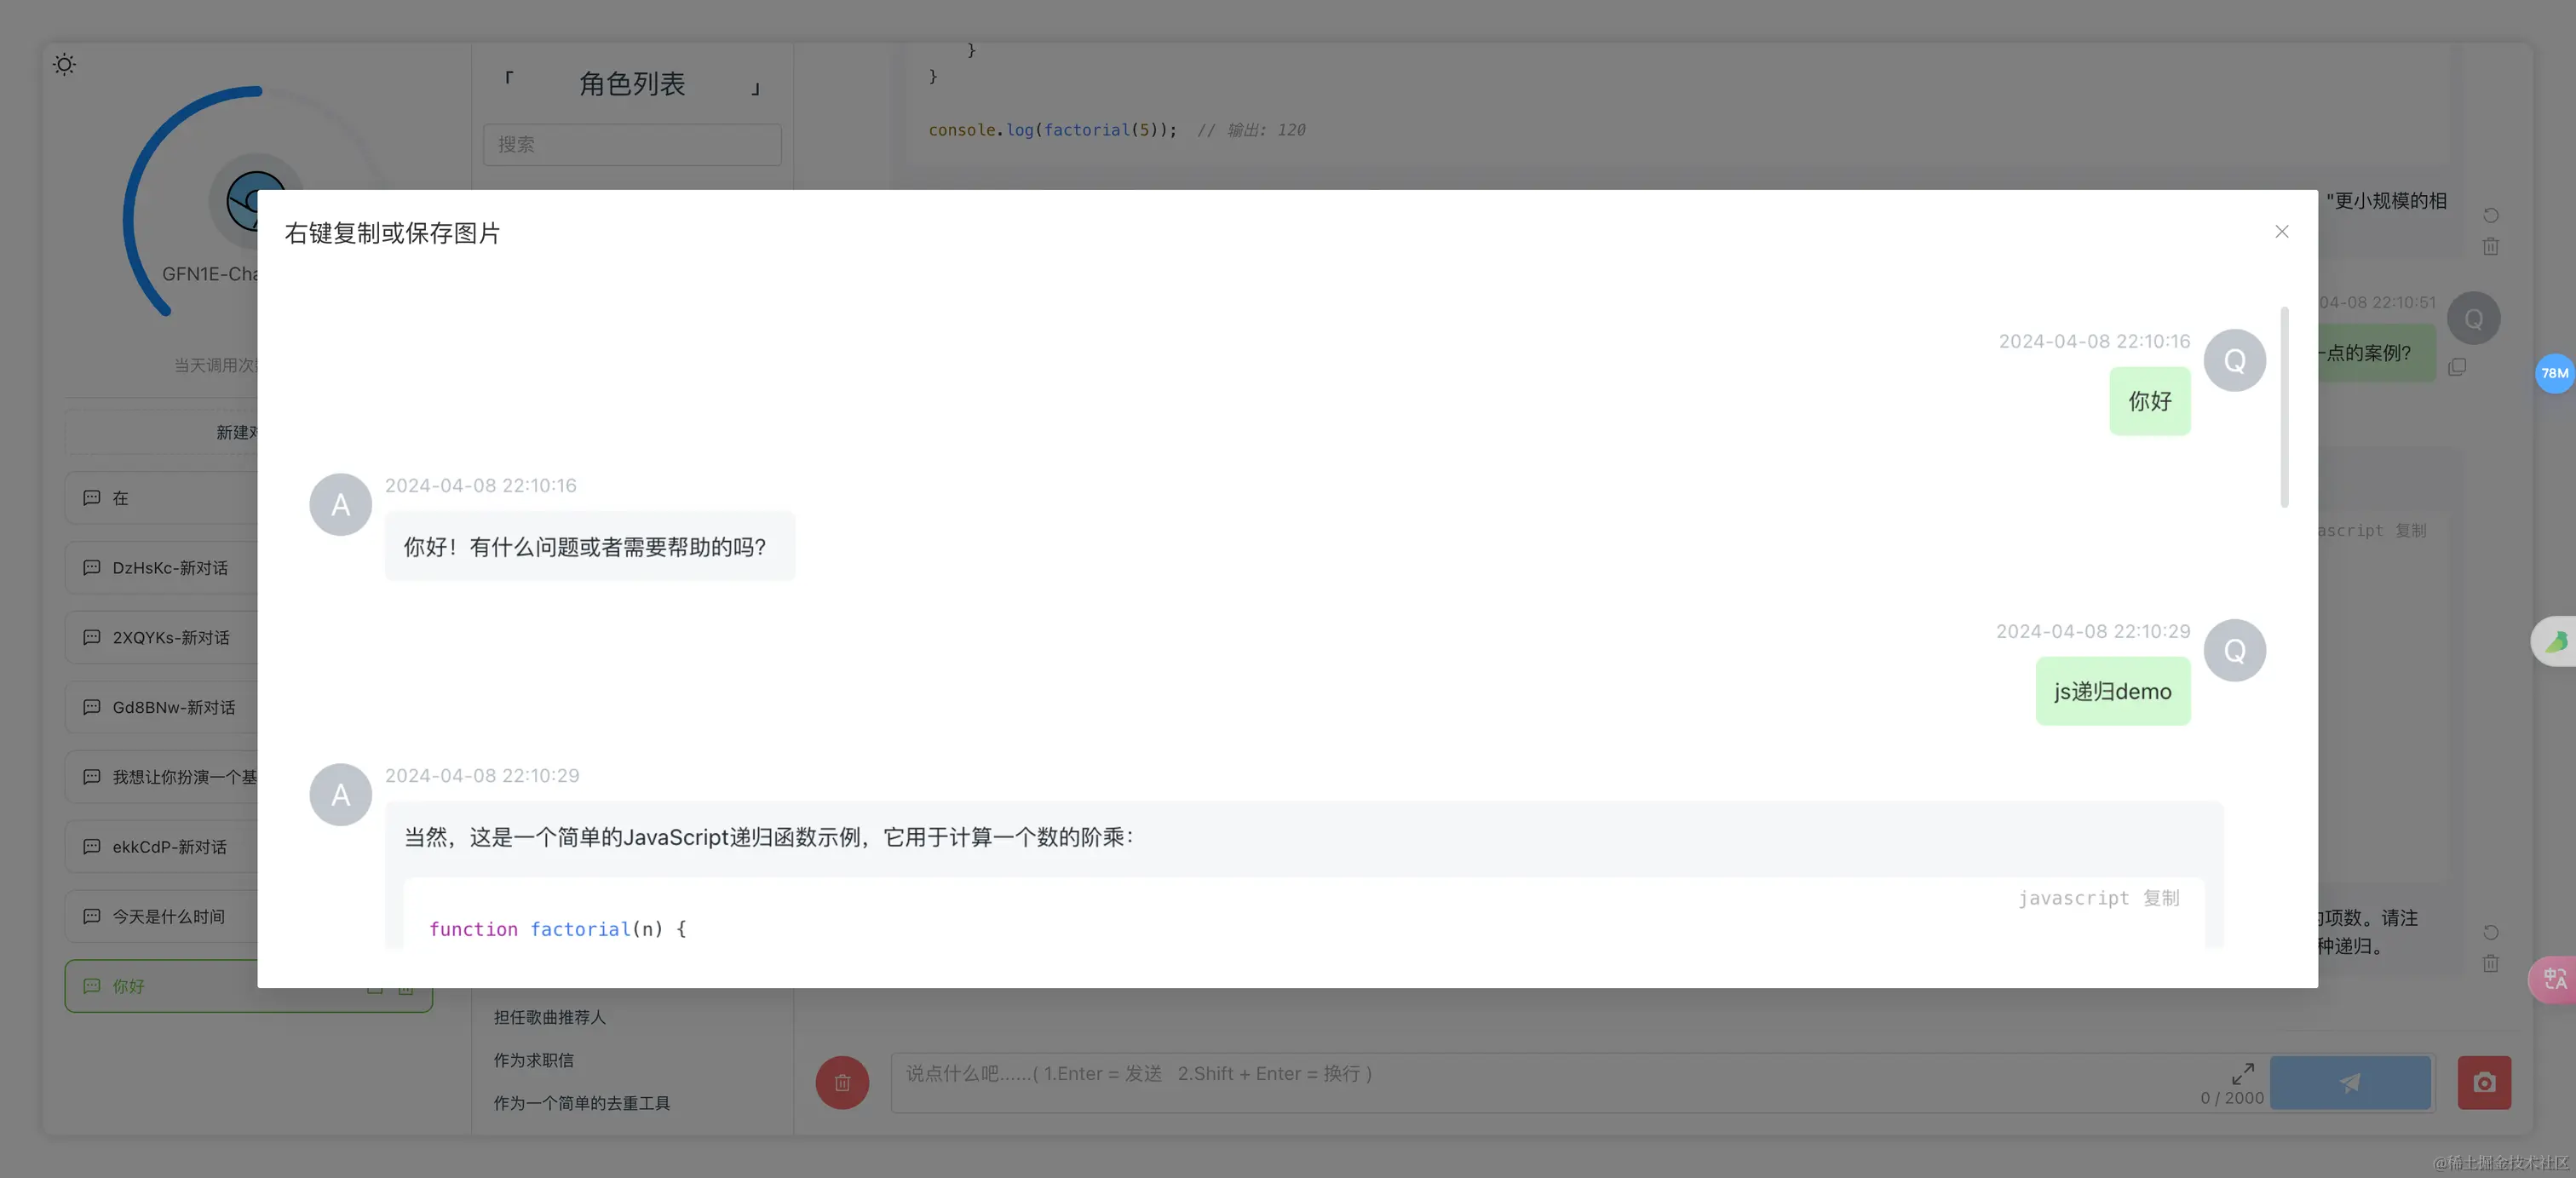2576x1178 pixels.
Task: Copy the javascript code snippet with 复制
Action: [x=2161, y=898]
